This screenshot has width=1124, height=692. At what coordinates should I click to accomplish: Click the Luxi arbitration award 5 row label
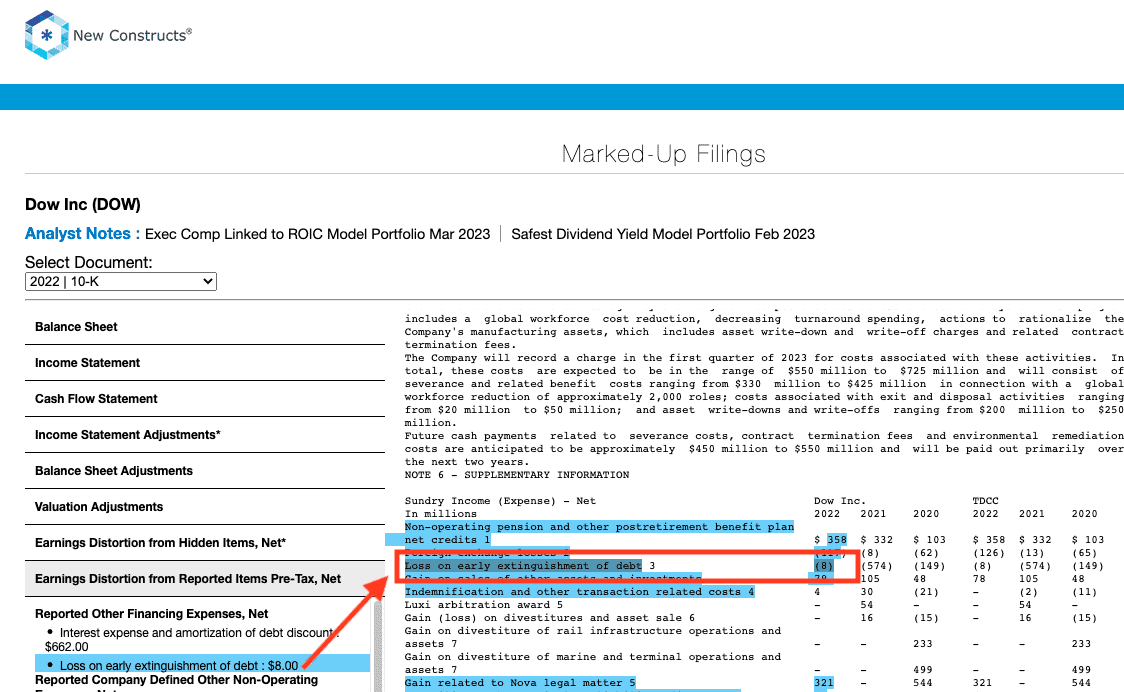coord(484,605)
